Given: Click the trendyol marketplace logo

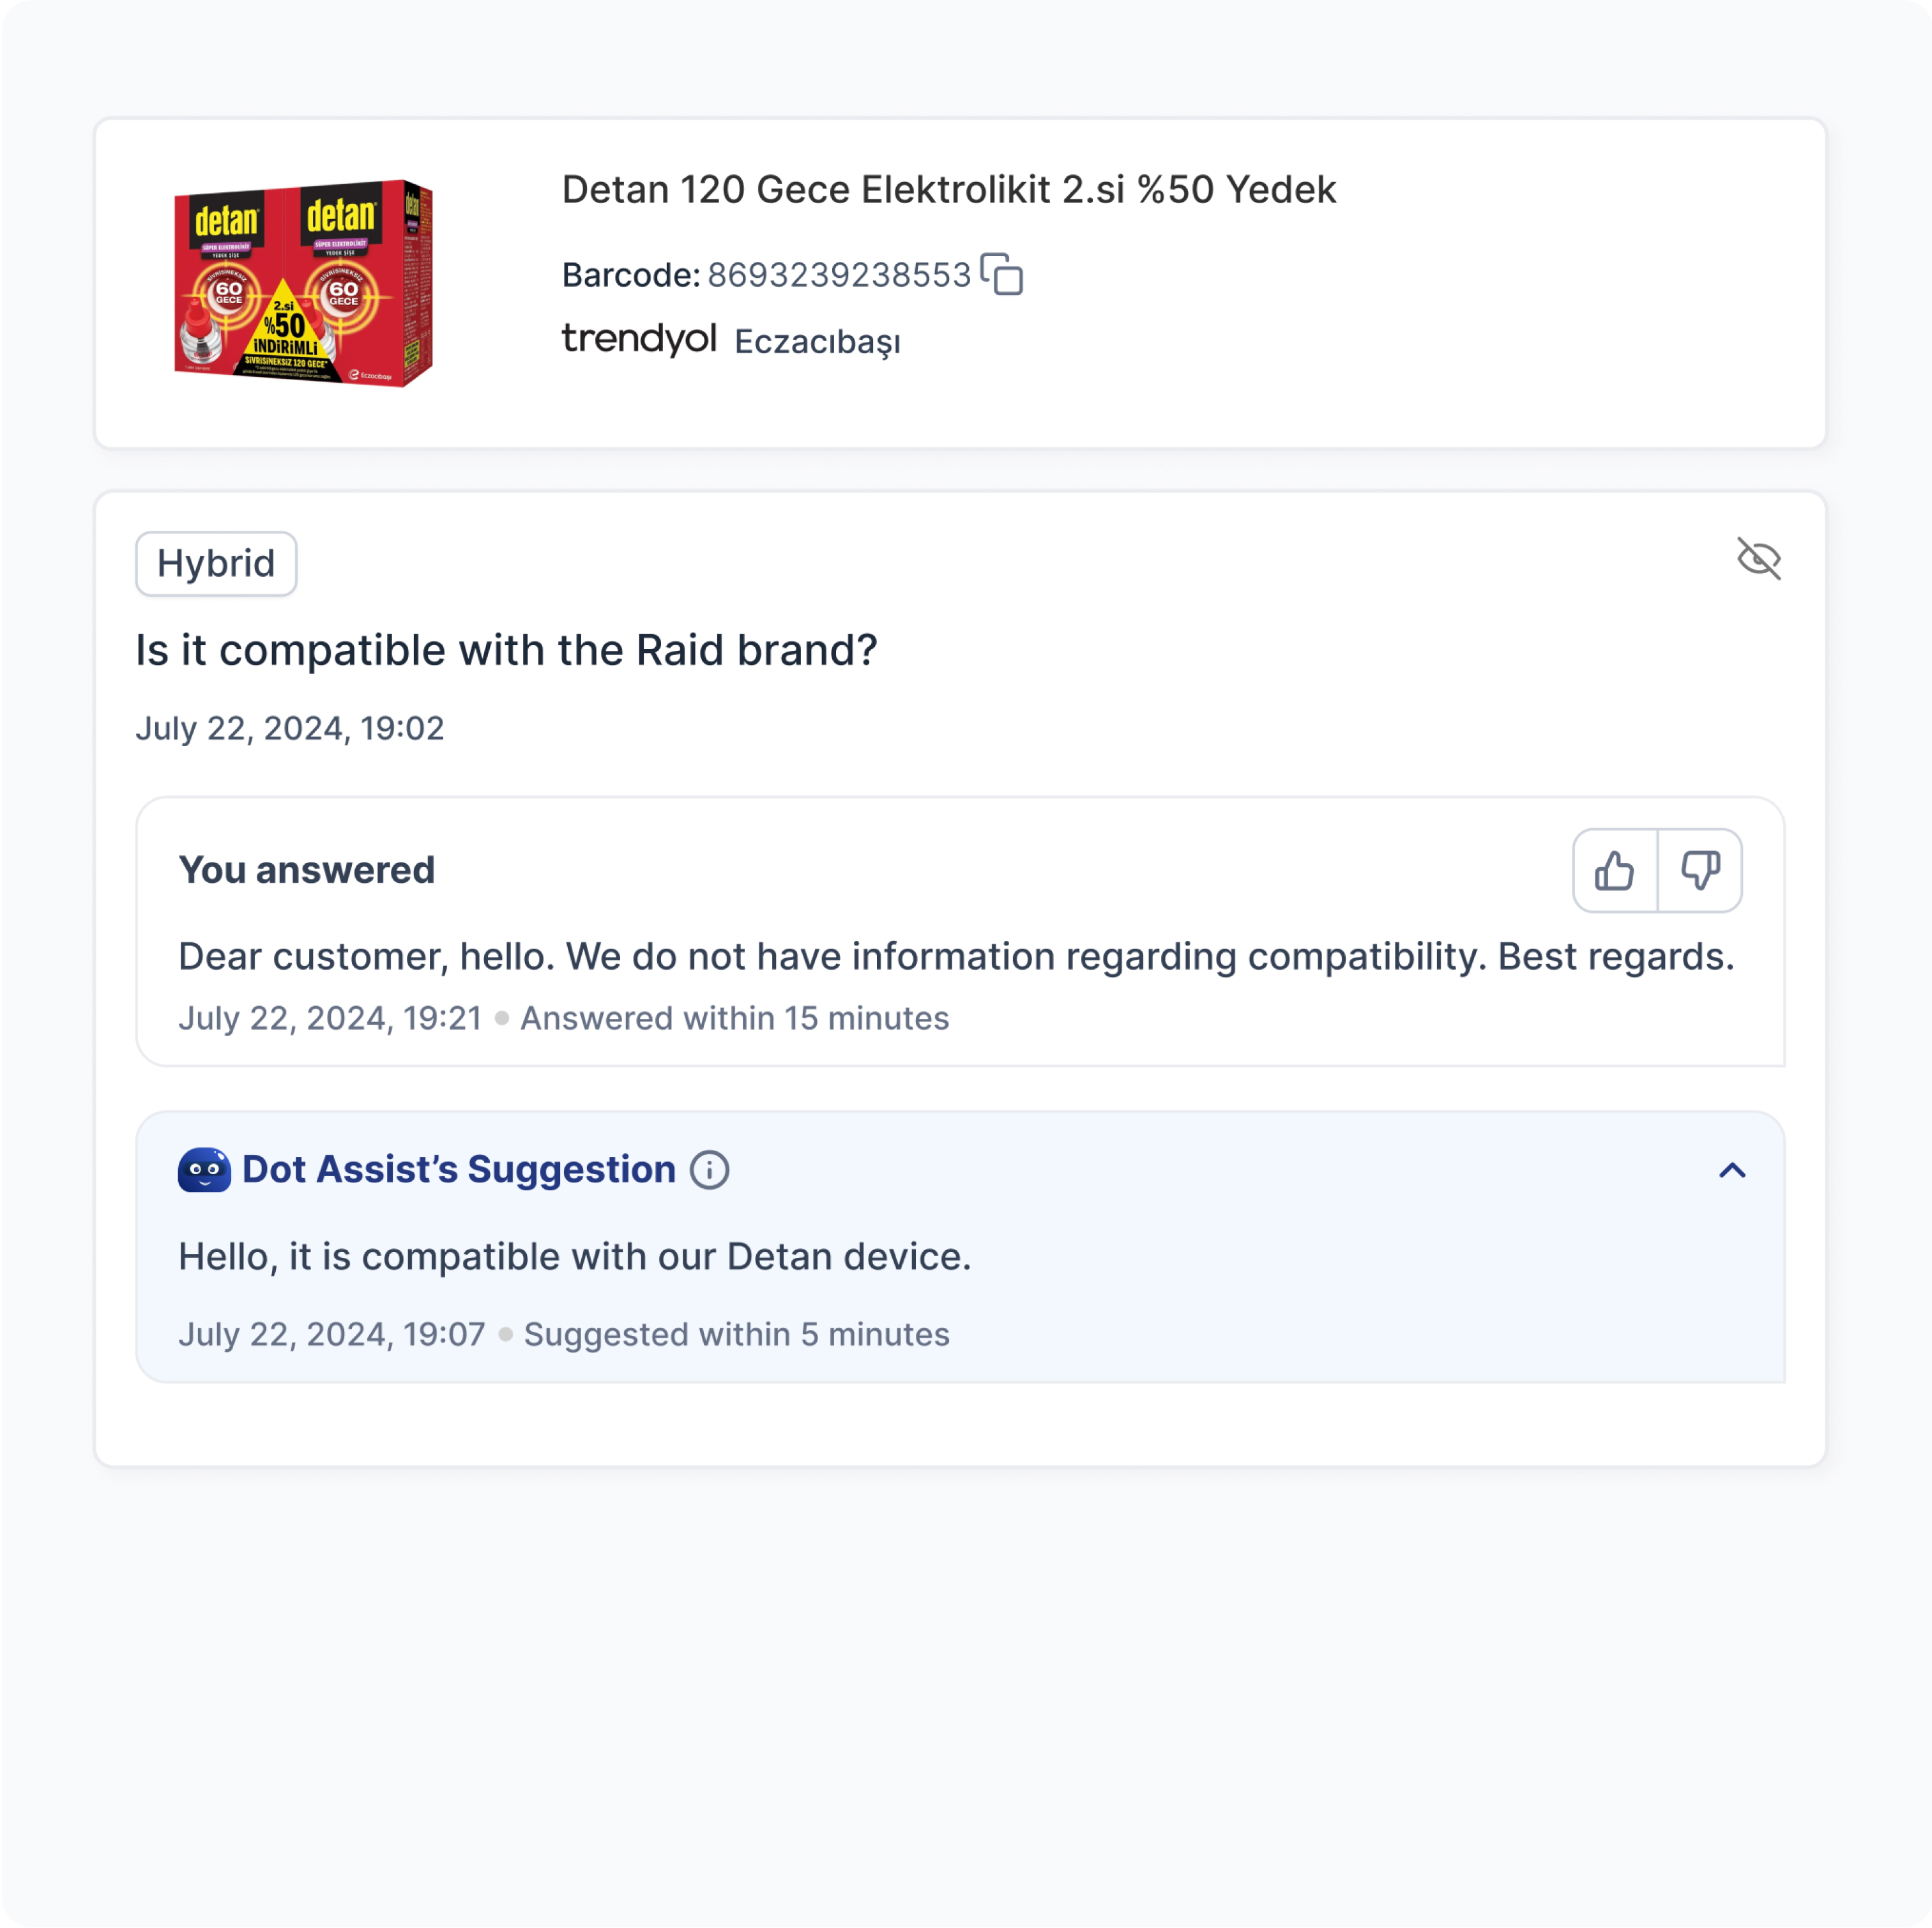Looking at the screenshot, I should (639, 339).
